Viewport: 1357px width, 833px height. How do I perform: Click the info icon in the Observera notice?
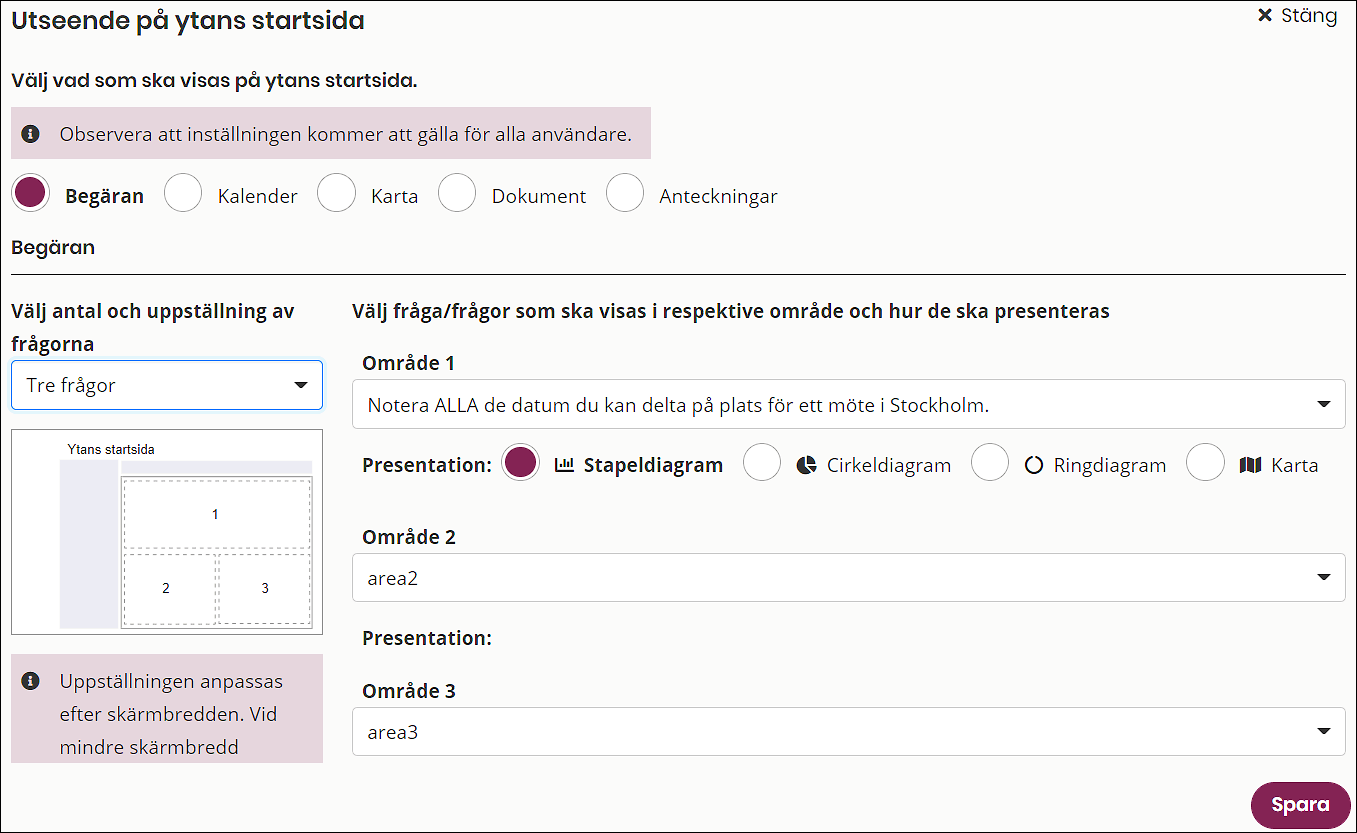pos(30,132)
